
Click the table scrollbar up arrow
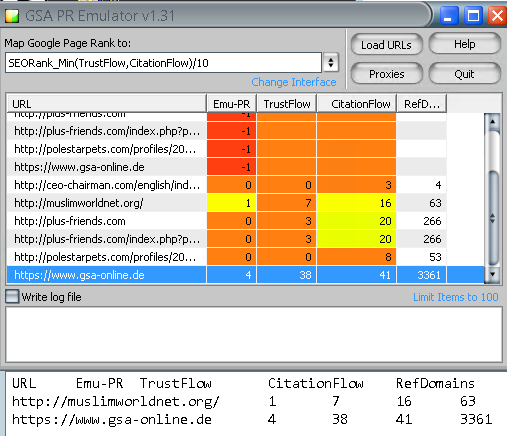pos(492,122)
